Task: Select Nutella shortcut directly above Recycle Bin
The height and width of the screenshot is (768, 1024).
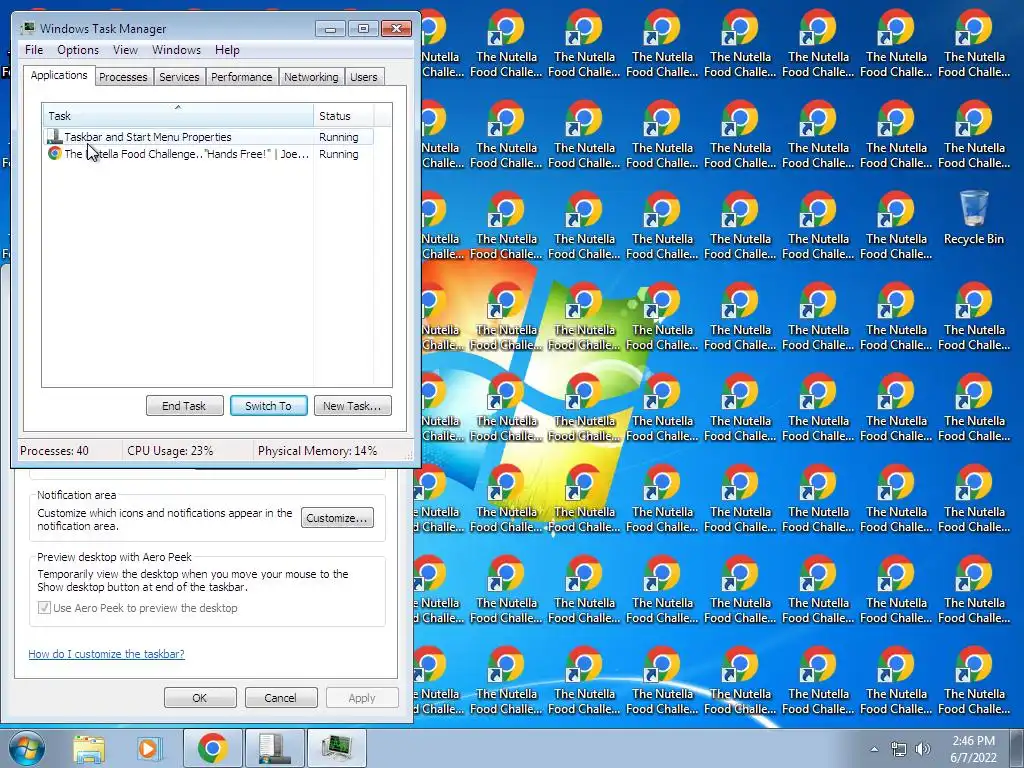Action: pyautogui.click(x=974, y=135)
